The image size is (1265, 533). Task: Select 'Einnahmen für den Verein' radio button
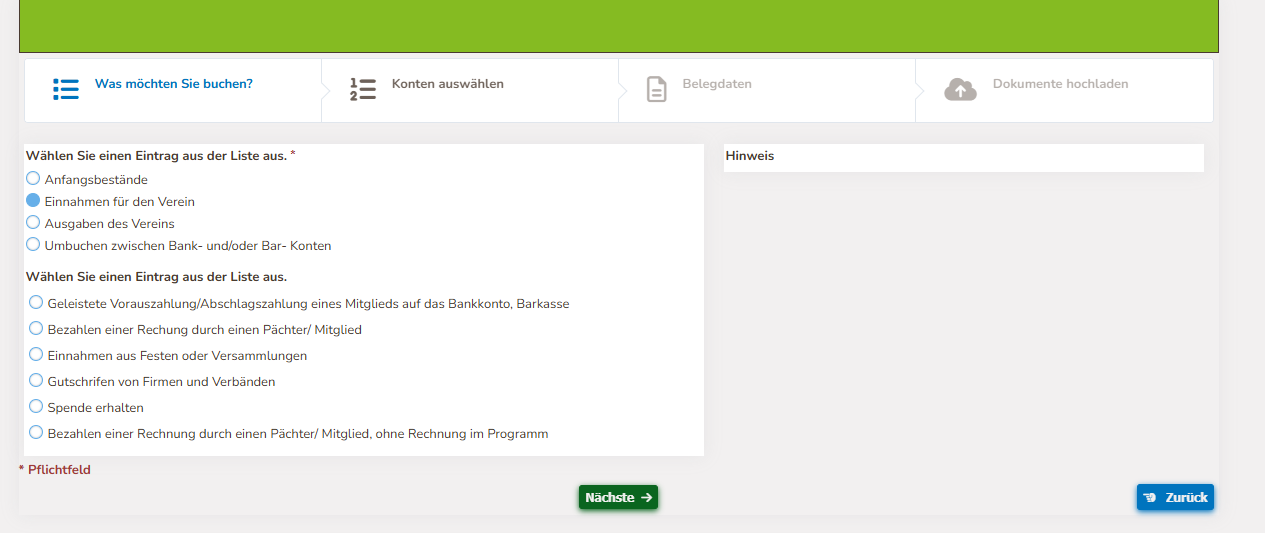coord(33,201)
